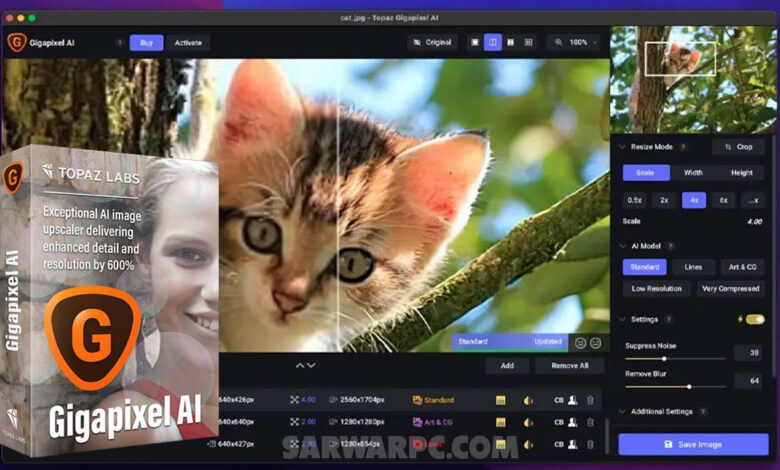
Task: Click the Suppress Noise value field 38
Action: pos(748,353)
